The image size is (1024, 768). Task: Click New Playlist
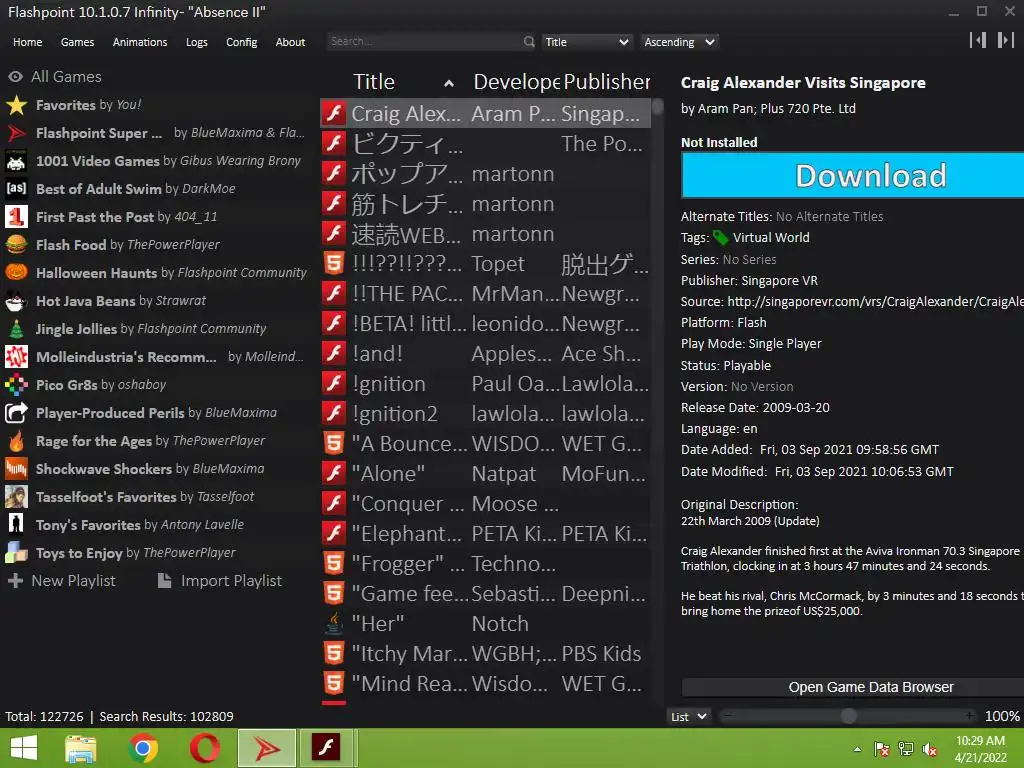61,581
